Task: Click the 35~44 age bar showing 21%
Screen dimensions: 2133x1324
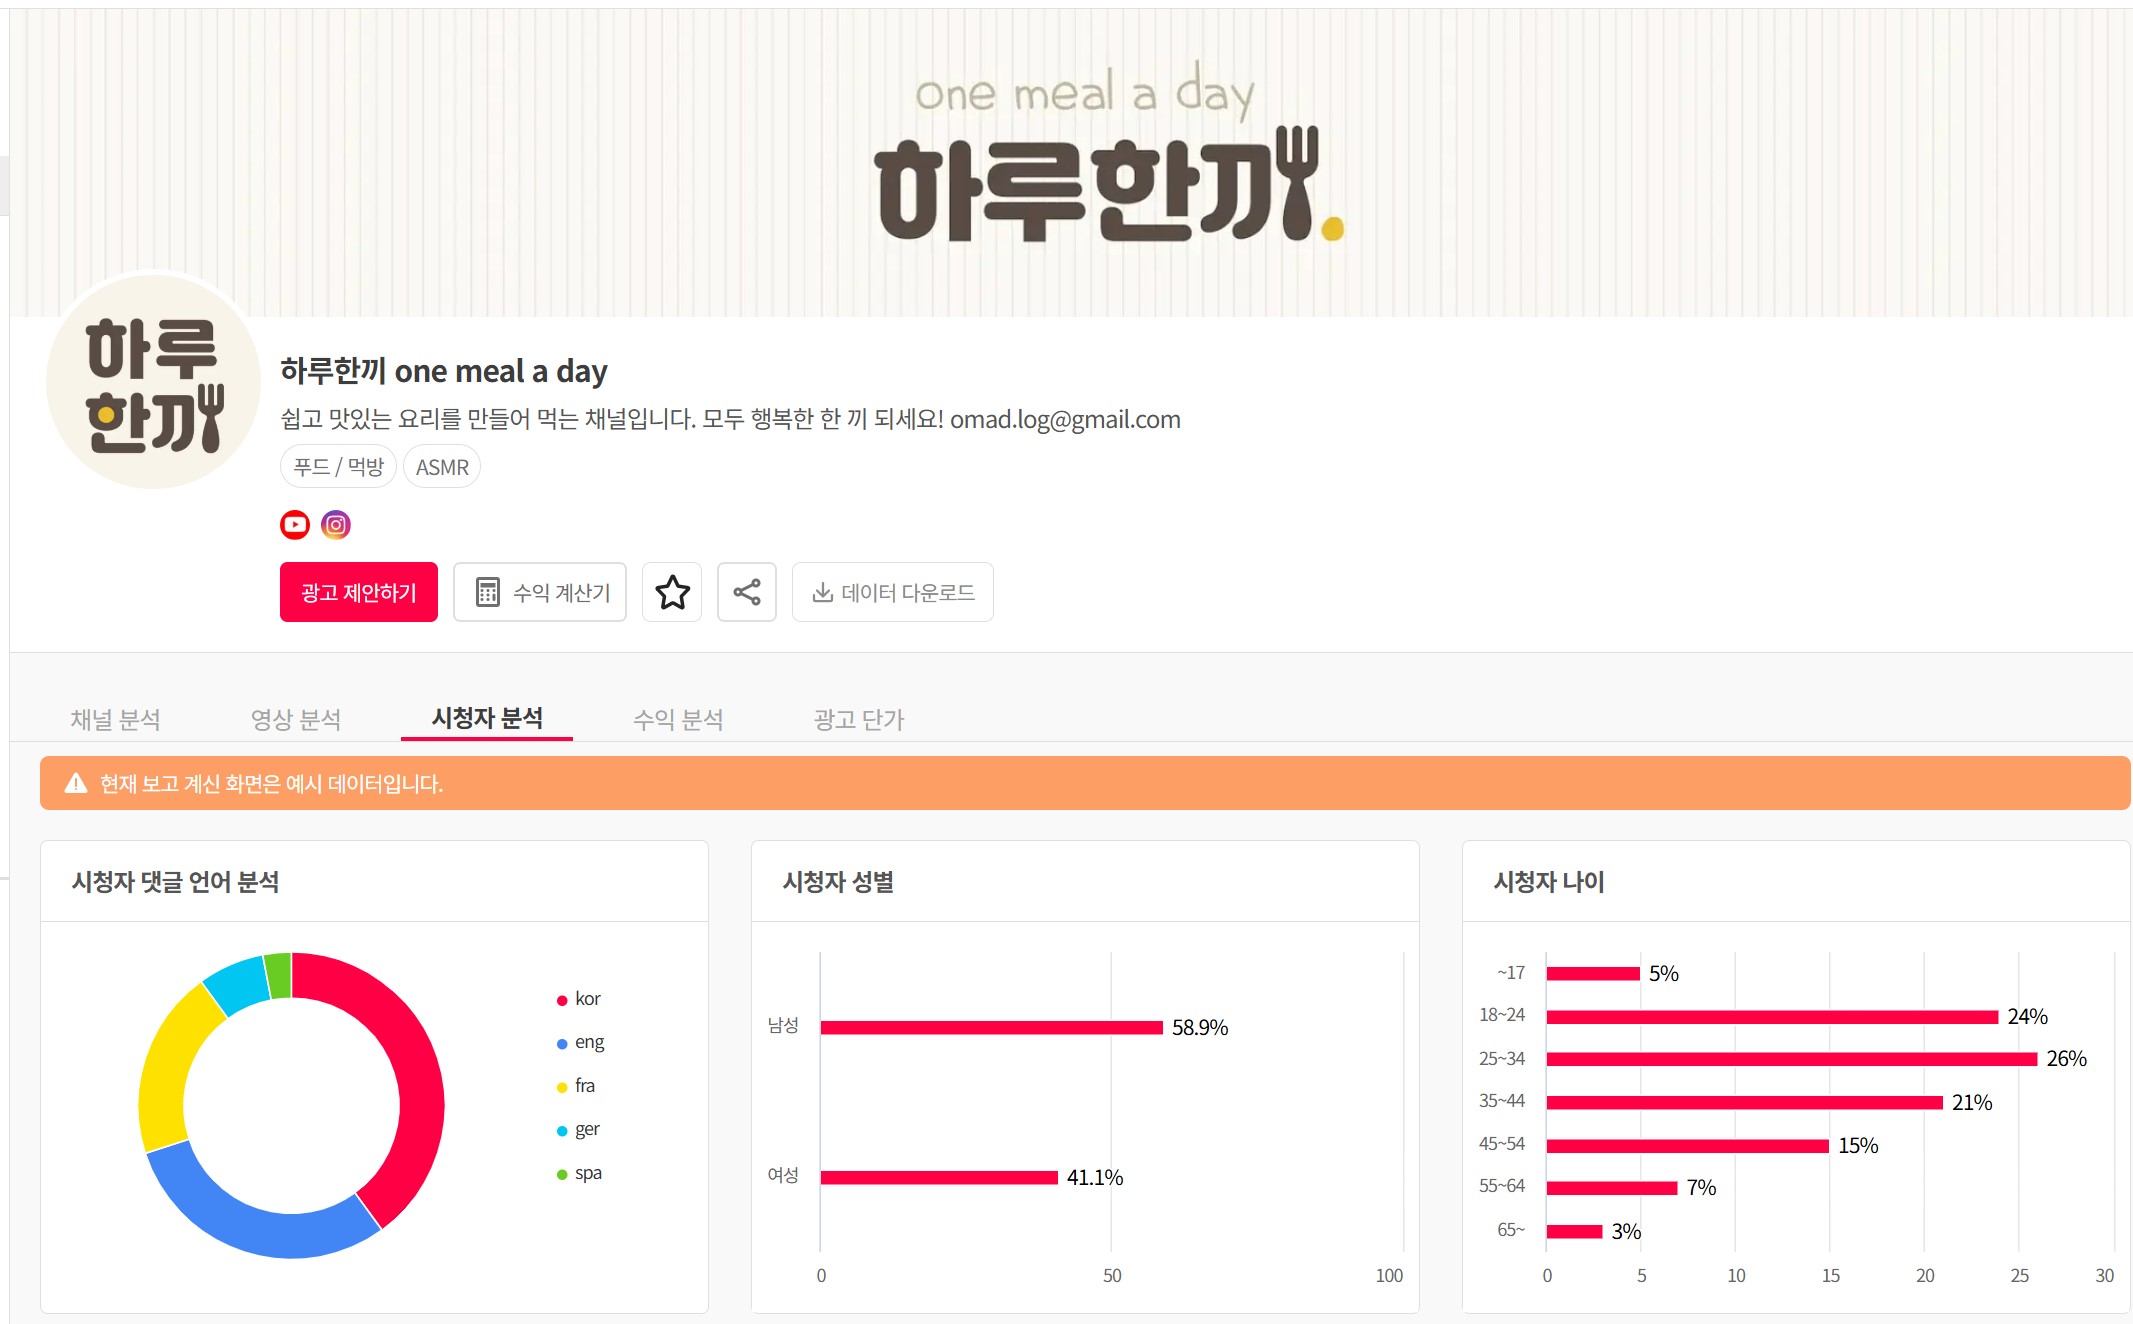Action: point(1745,1102)
